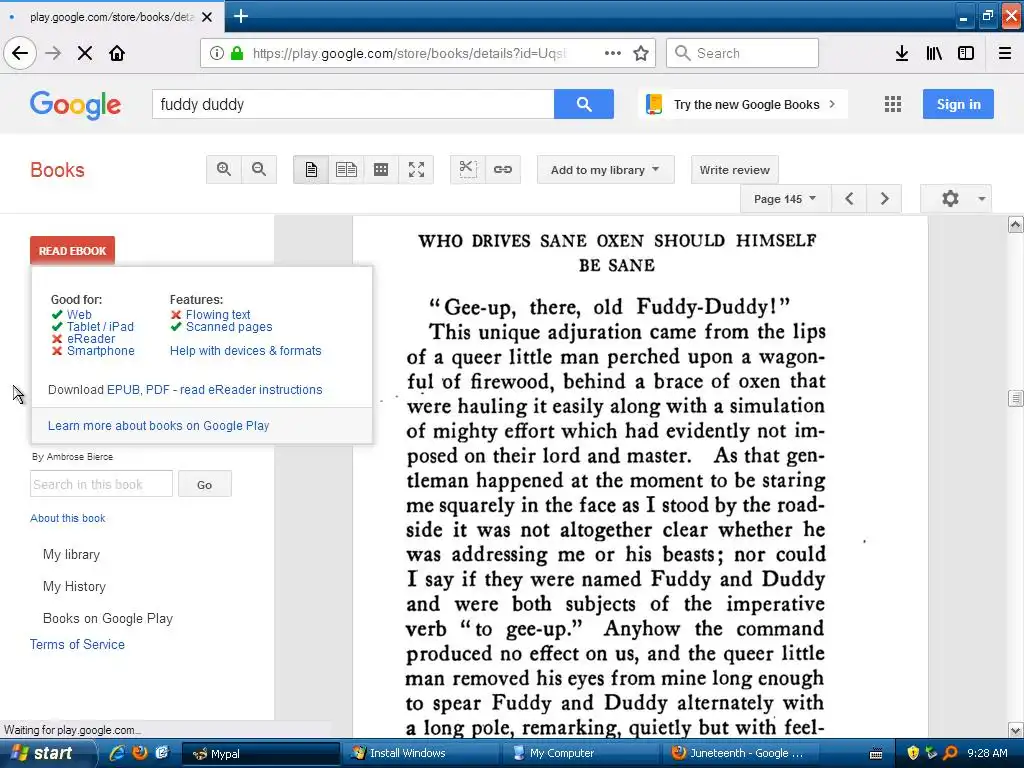Click the page scrollbar down arrow

[1016, 729]
